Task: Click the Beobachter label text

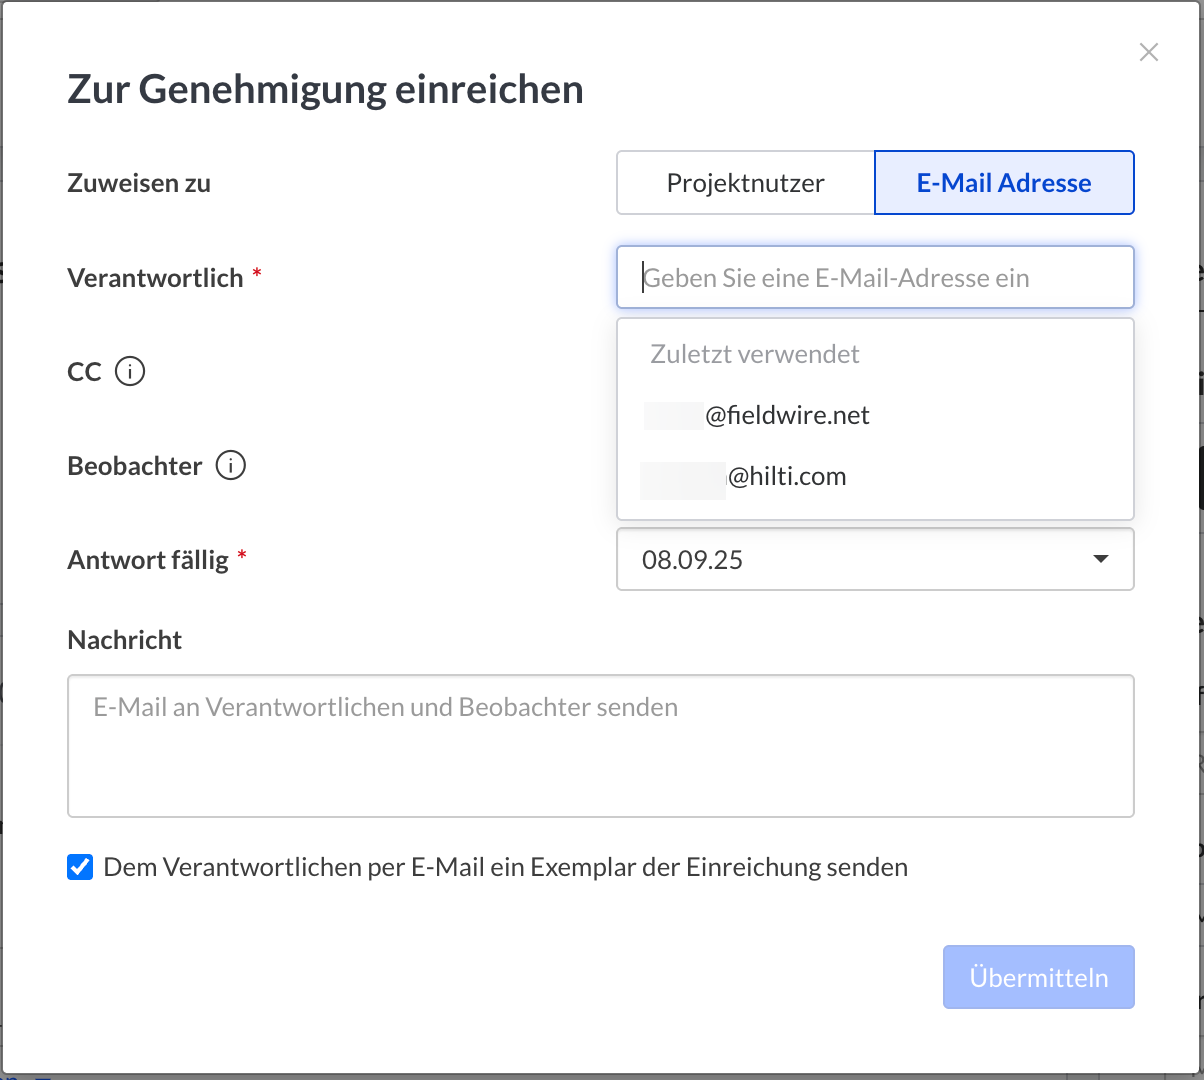Action: coord(135,466)
